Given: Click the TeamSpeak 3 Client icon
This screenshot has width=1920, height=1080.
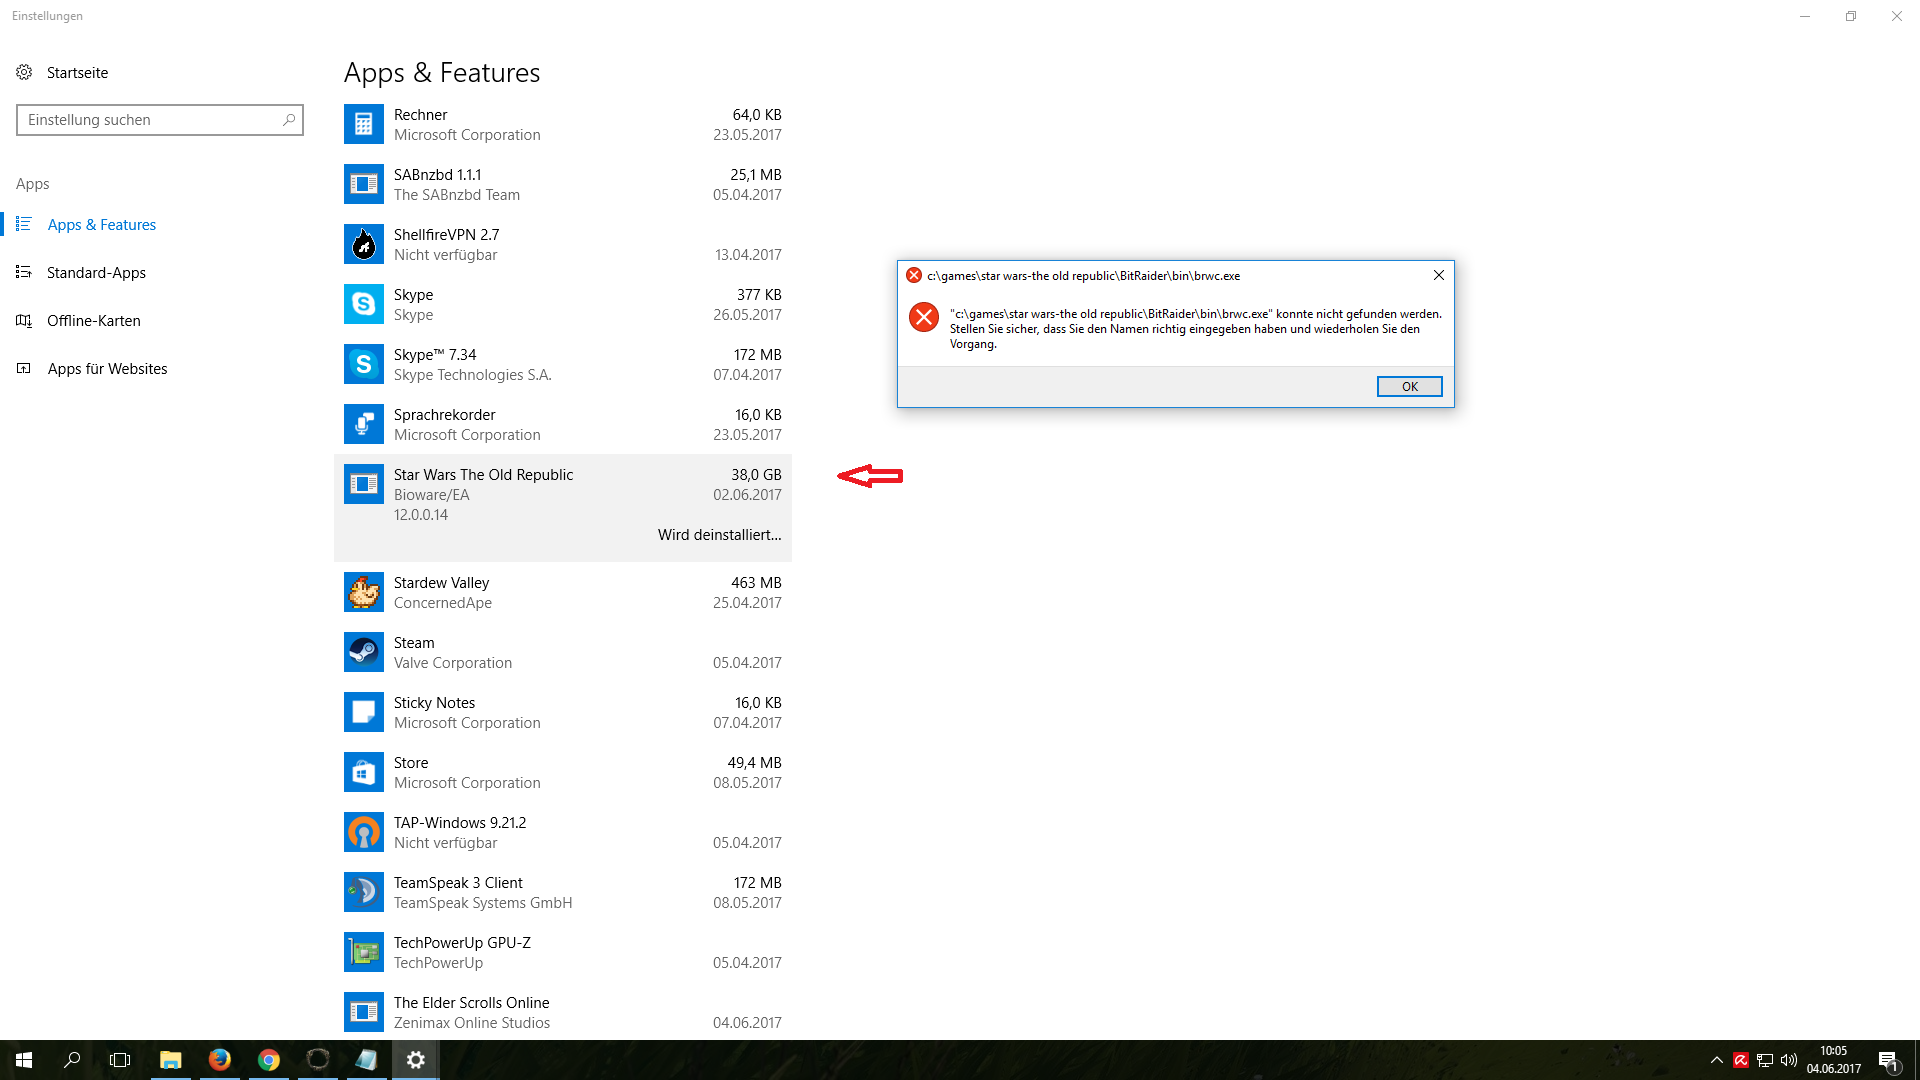Looking at the screenshot, I should 363,892.
